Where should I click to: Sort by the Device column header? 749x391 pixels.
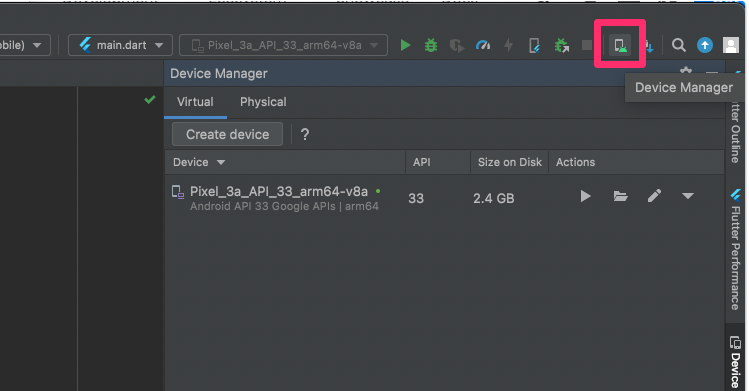coord(199,162)
